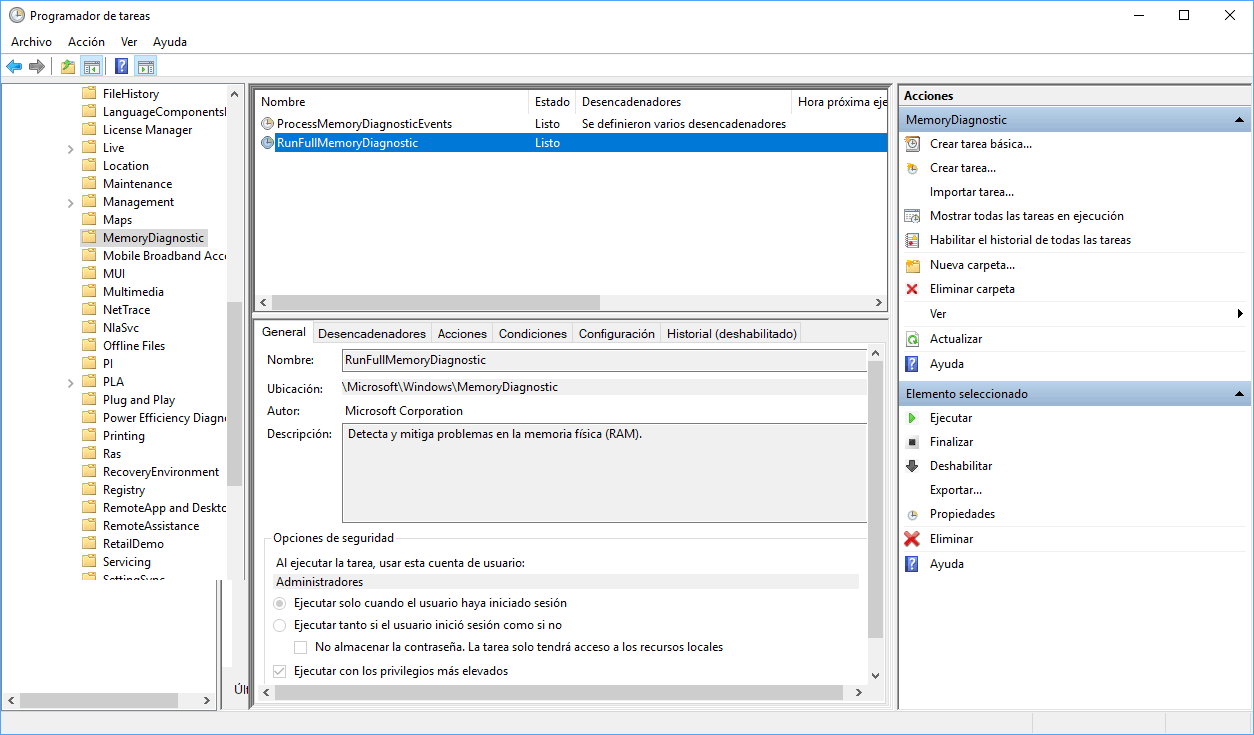Click Habilitar el historial icon
Image resolution: width=1254 pixels, height=735 pixels.
coord(912,240)
